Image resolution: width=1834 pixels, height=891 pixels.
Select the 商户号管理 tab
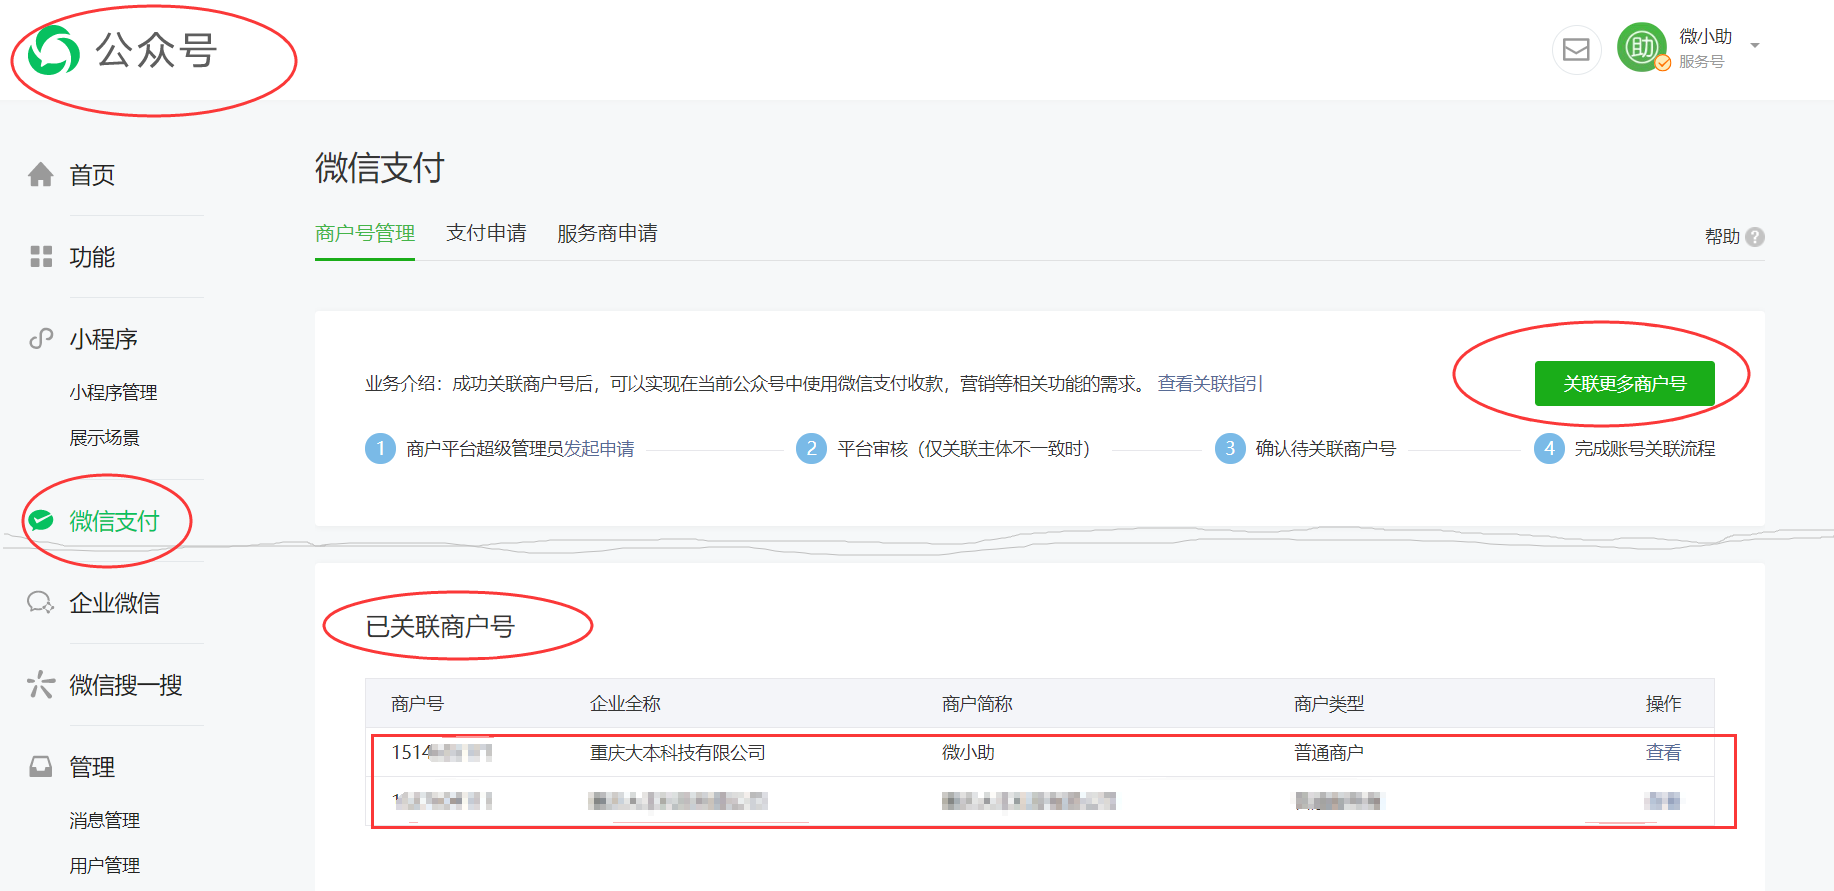tap(365, 233)
